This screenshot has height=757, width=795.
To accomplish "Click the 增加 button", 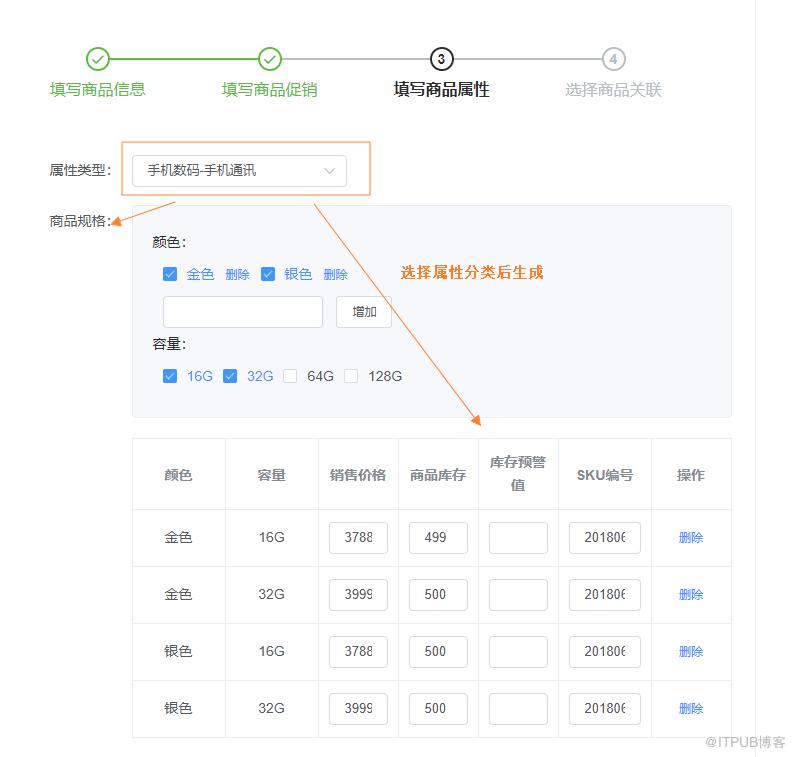I will click(364, 312).
